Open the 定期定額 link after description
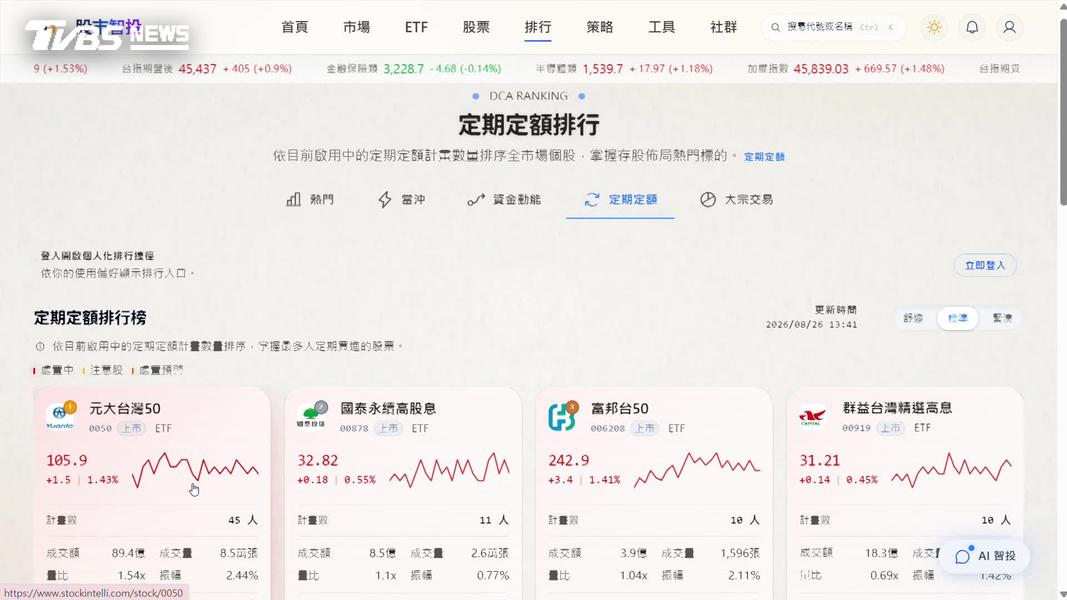The width and height of the screenshot is (1067, 600). (x=764, y=156)
